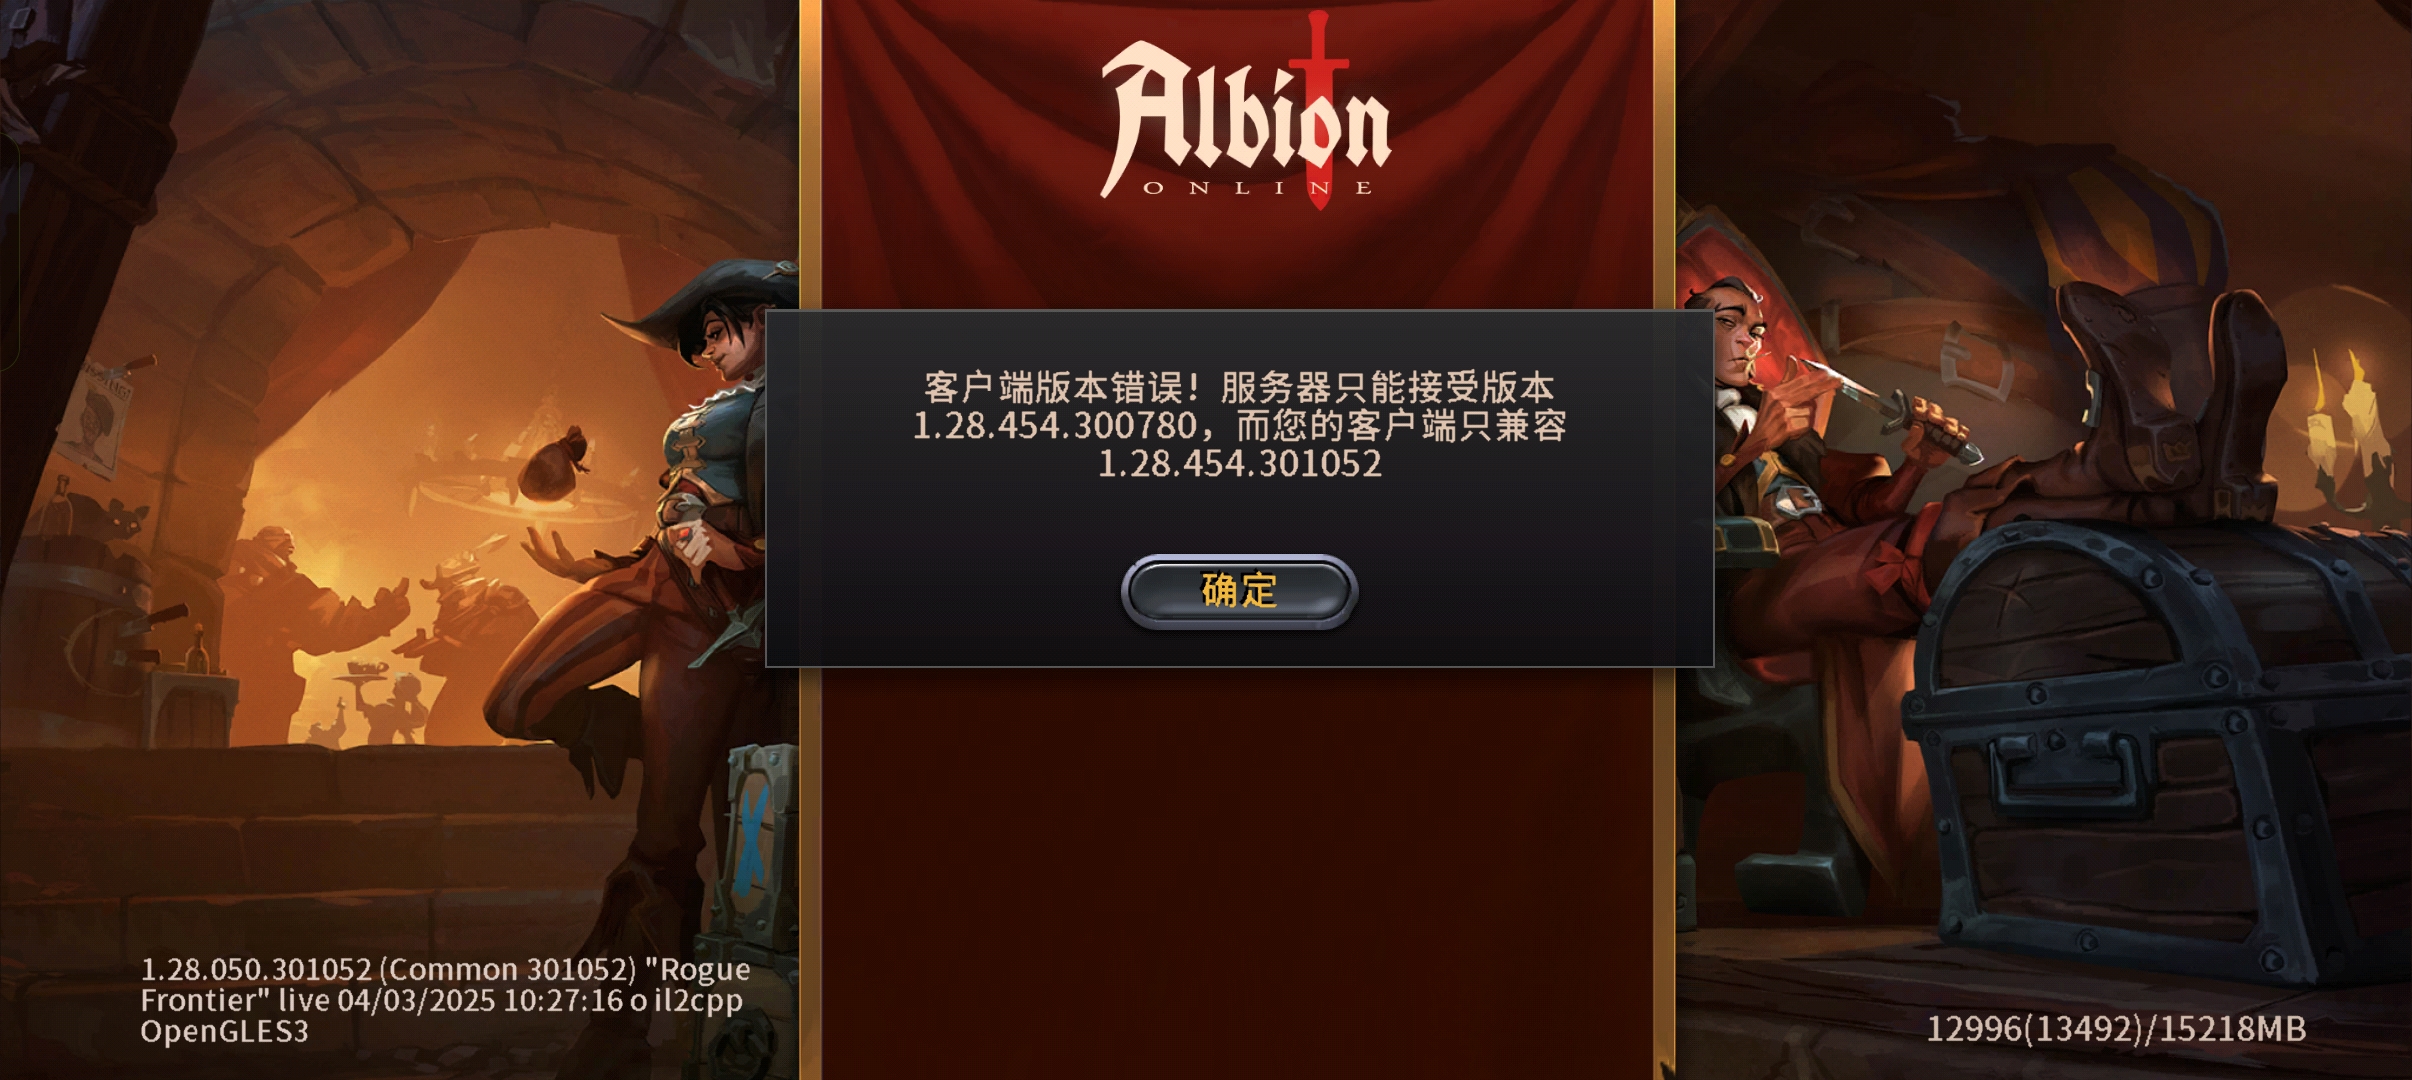
Task: Click the red sword in the logo
Action: (1319, 110)
